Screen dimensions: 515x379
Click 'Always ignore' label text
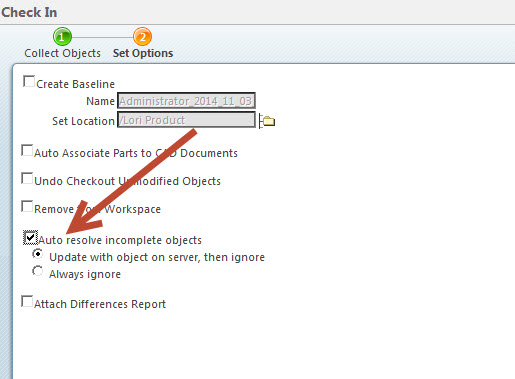point(85,274)
